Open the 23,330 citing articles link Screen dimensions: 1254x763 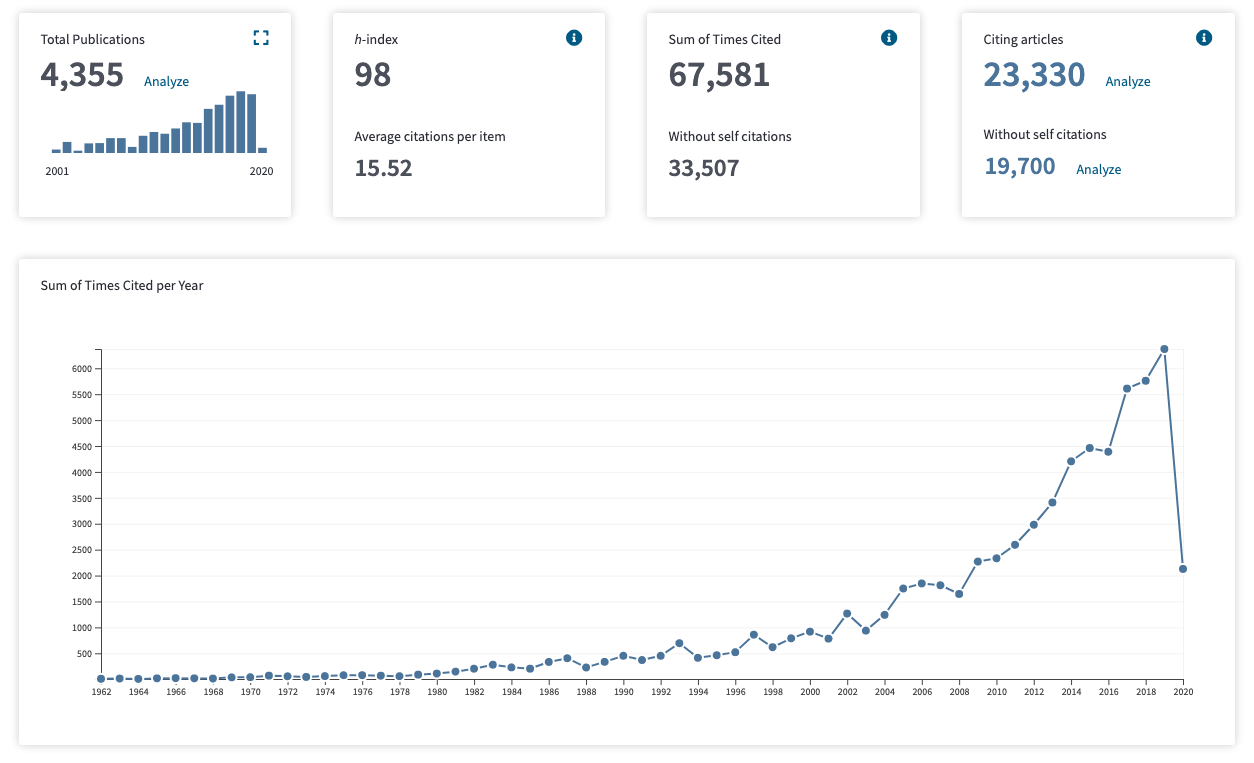[x=1034, y=75]
